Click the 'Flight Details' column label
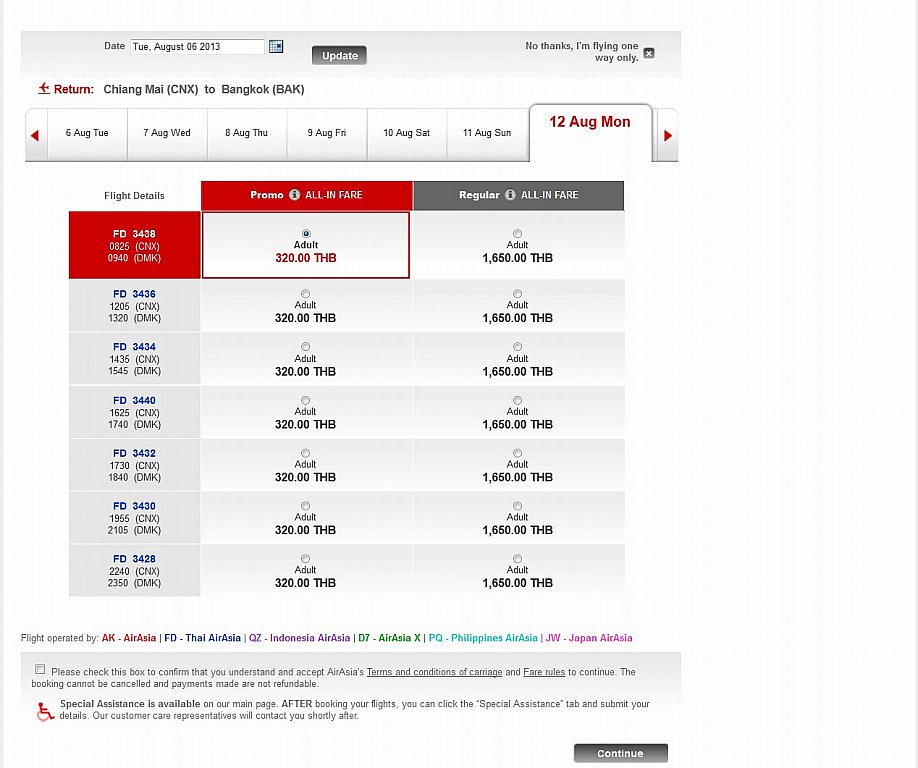The image size is (918, 768). (134, 196)
